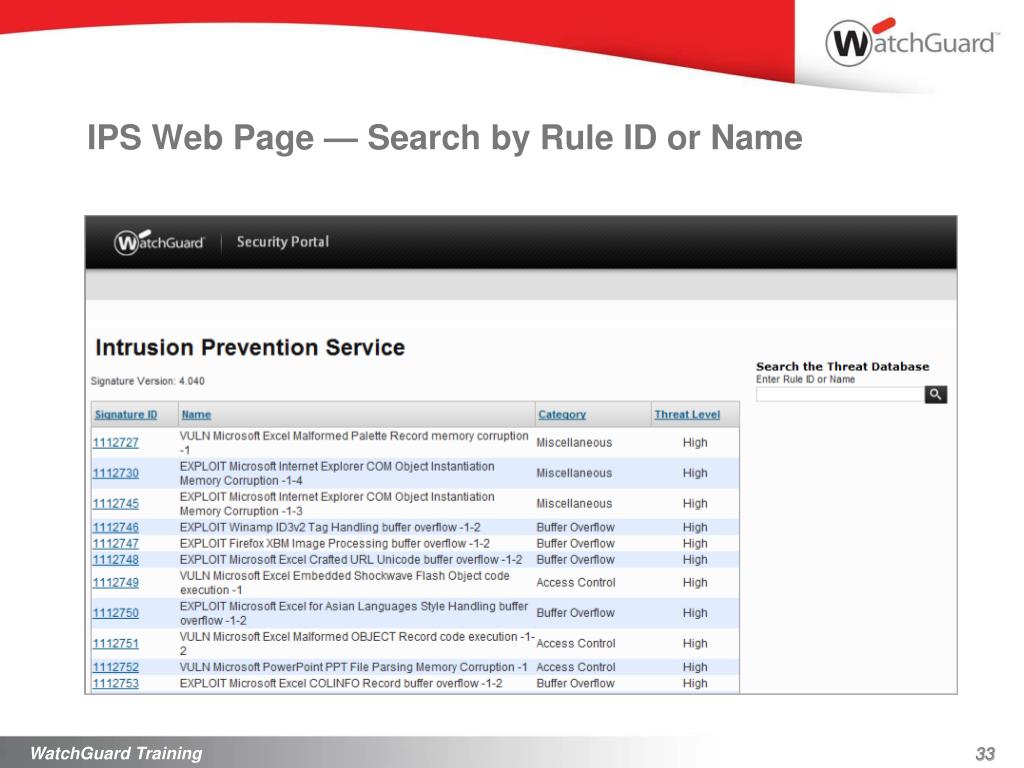Click High threat level in row 1112727
Image resolution: width=1024 pixels, height=768 pixels.
point(695,443)
